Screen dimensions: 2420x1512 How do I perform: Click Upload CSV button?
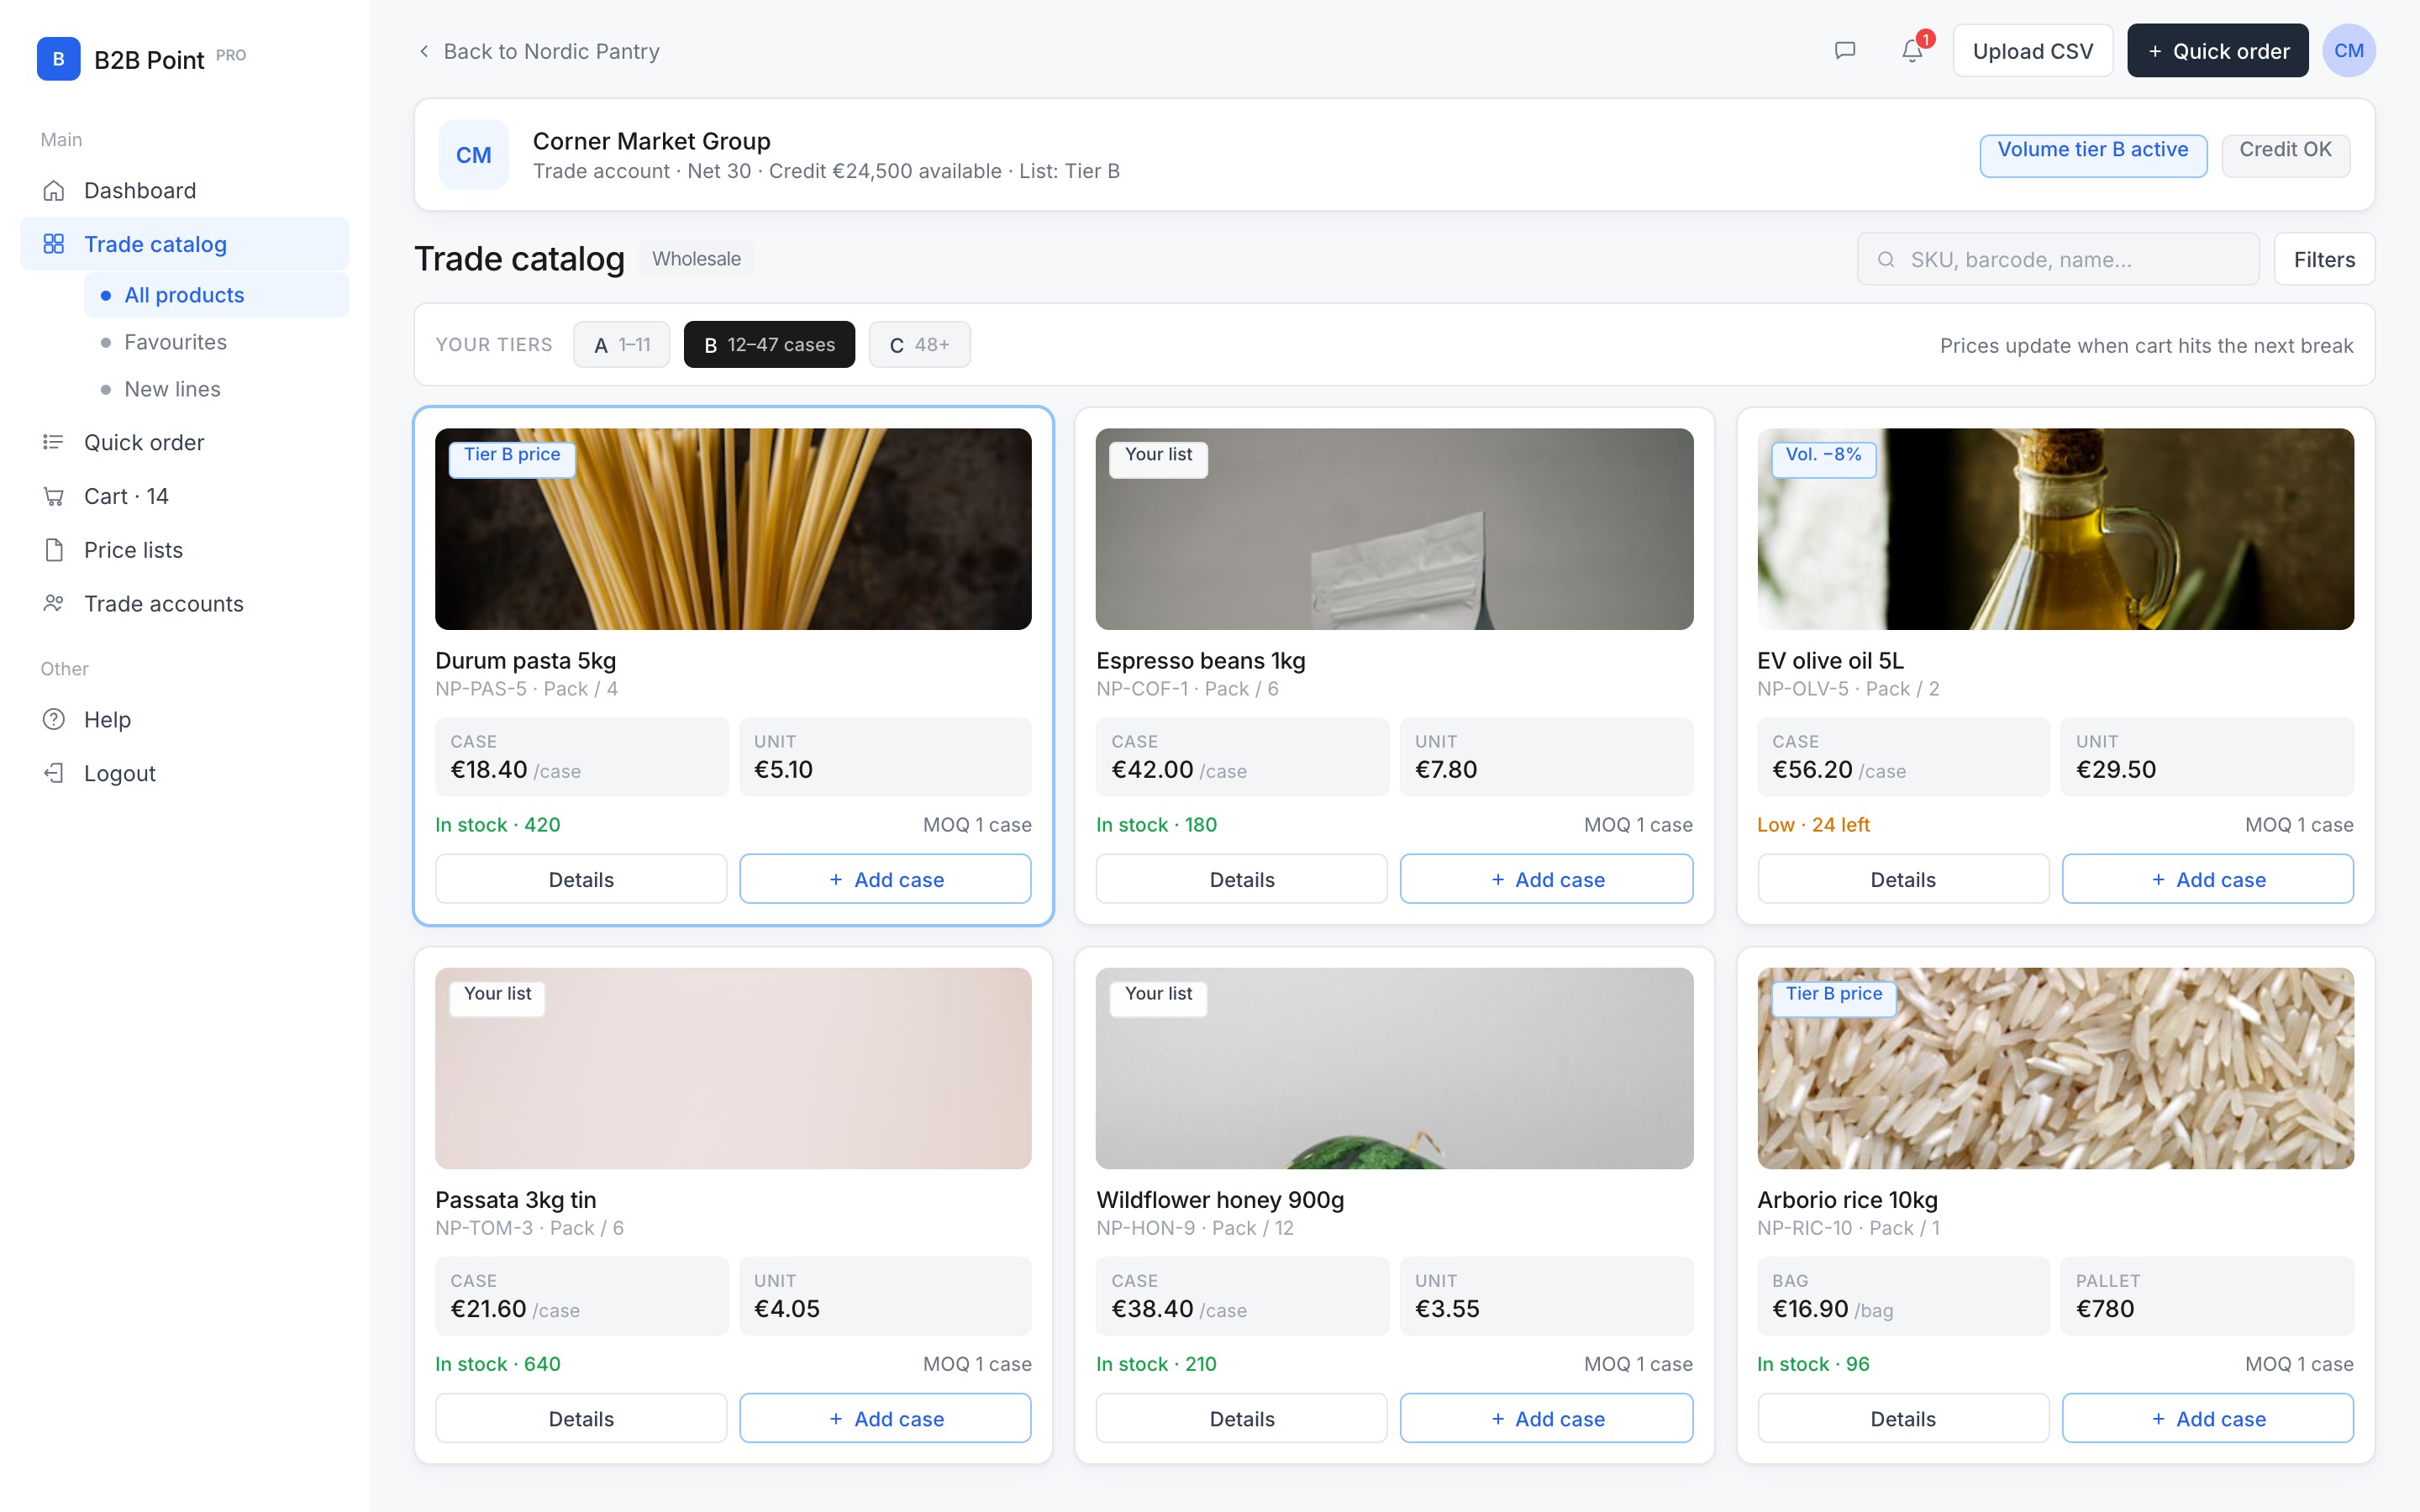tap(2032, 51)
